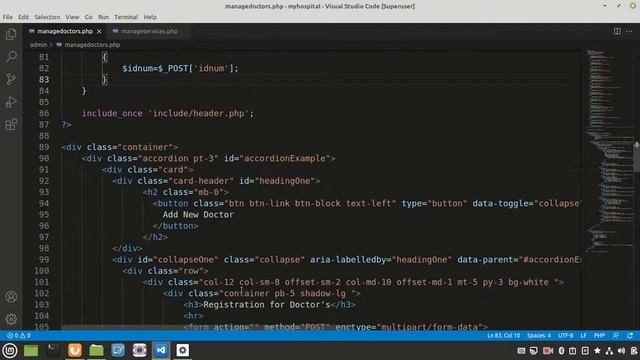Image resolution: width=640 pixels, height=360 pixels.
Task: Click the 'accordionExample' id value
Action: point(284,158)
